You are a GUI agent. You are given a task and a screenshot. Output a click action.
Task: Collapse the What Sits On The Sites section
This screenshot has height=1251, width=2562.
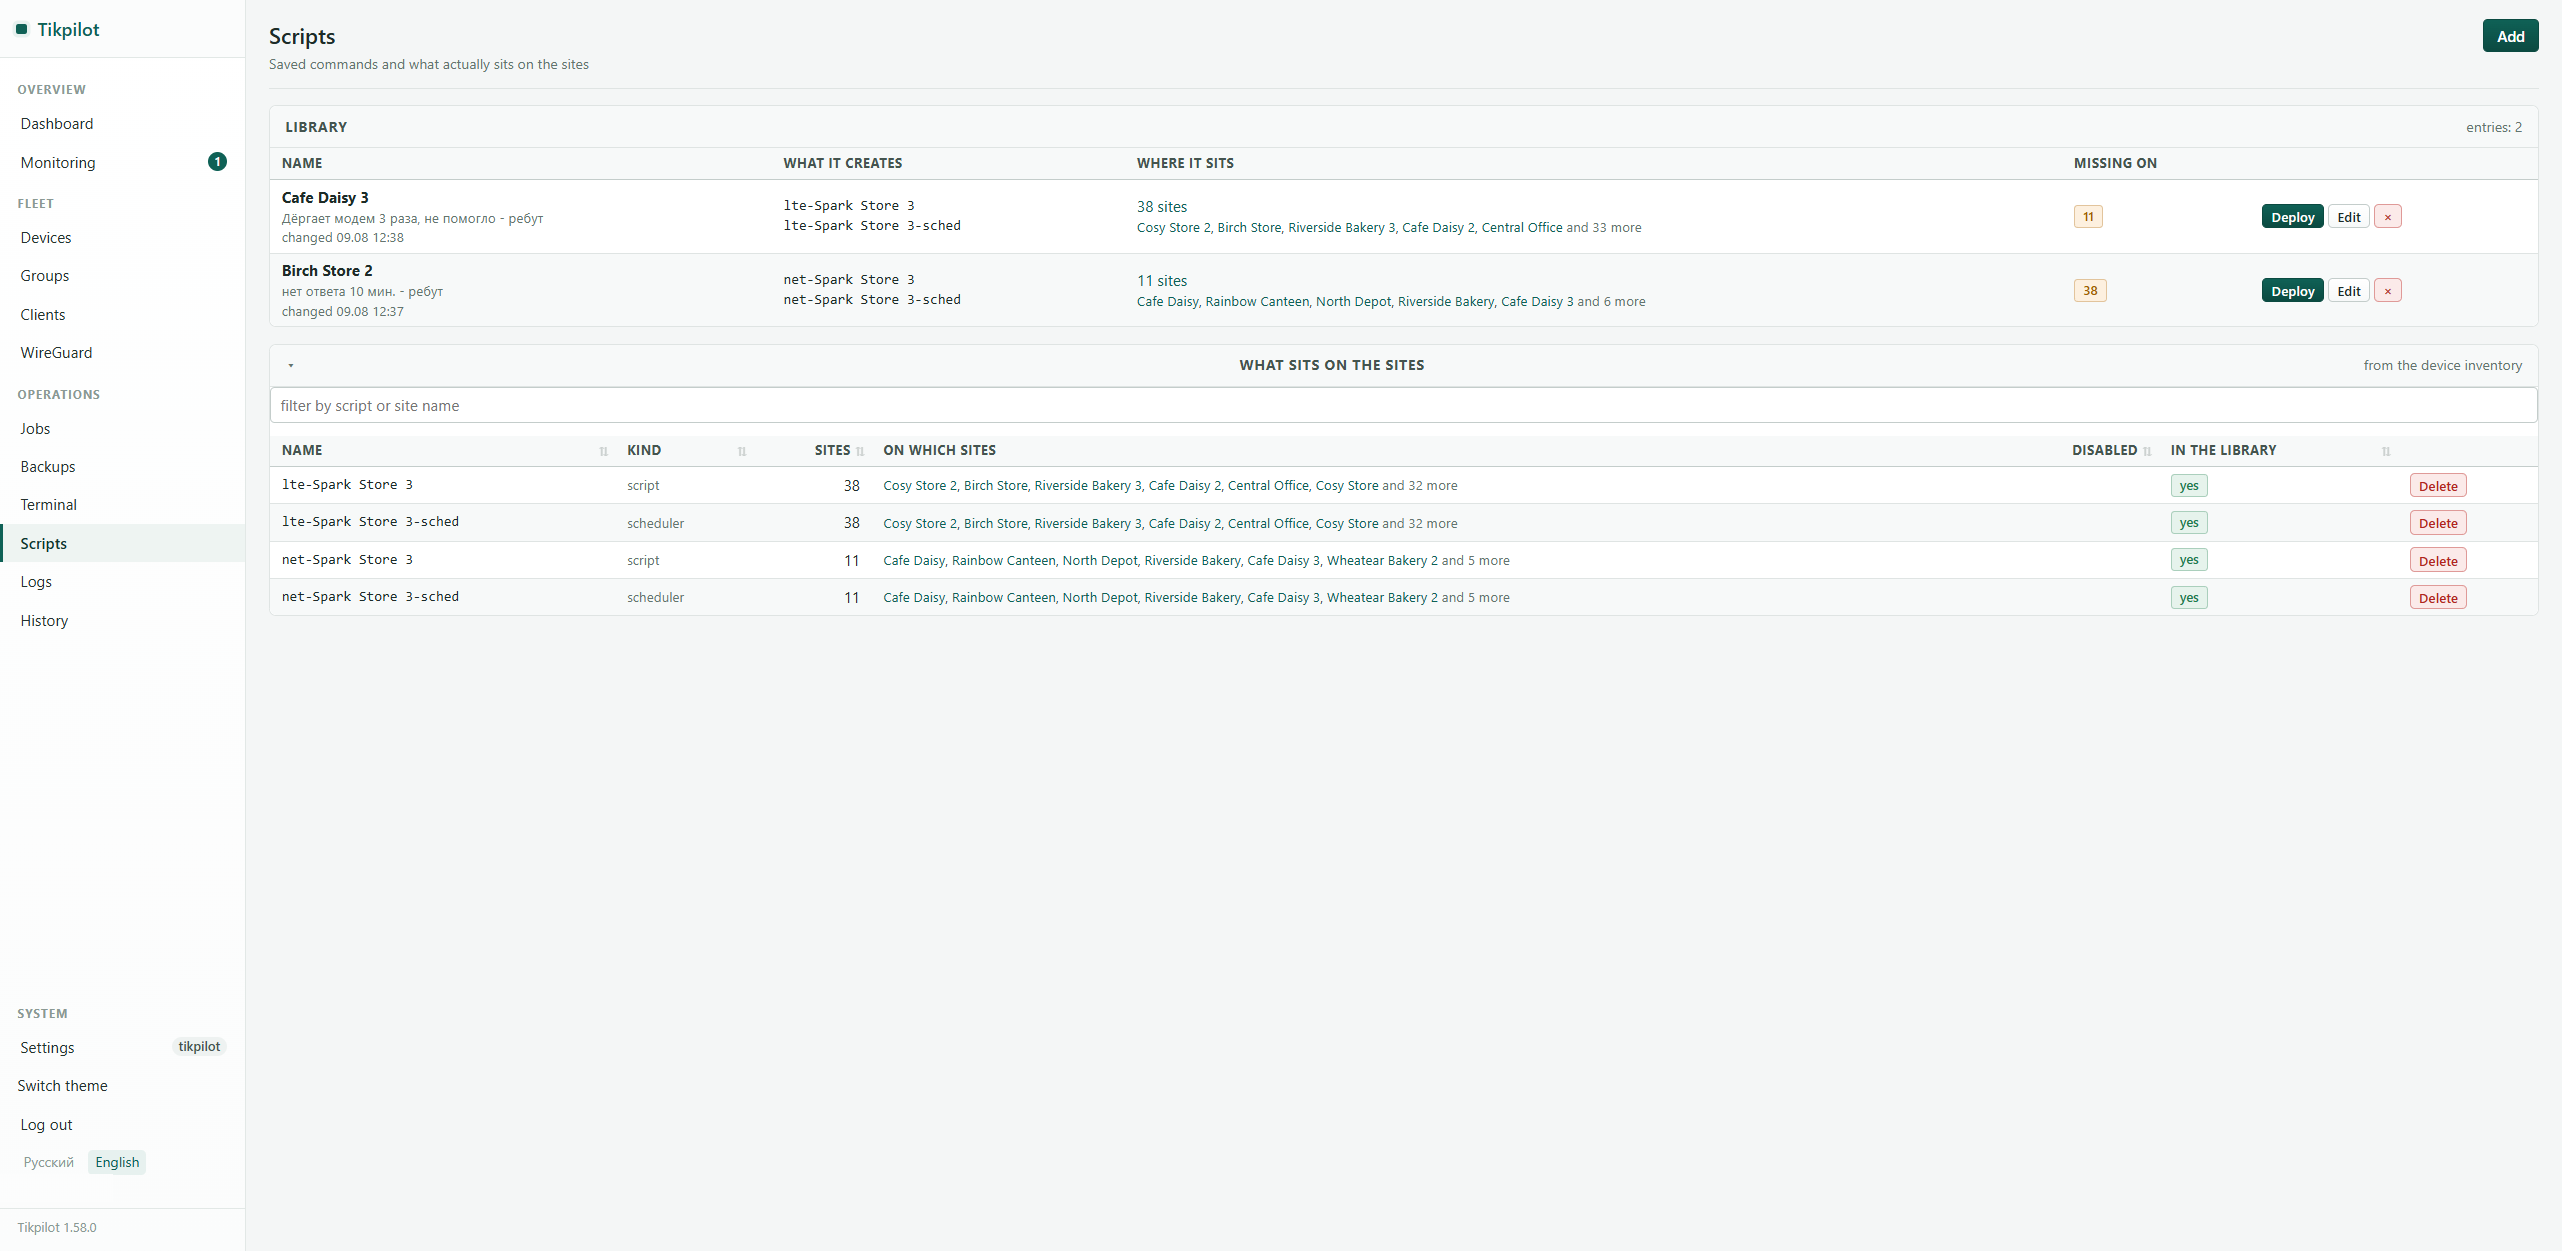[291, 365]
